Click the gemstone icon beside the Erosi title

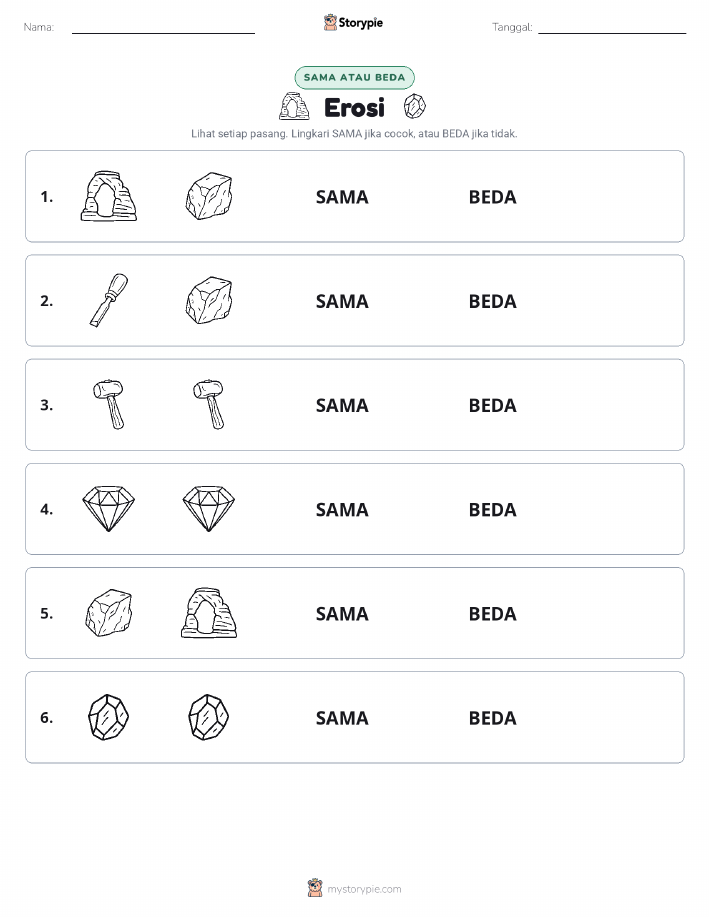click(x=415, y=106)
